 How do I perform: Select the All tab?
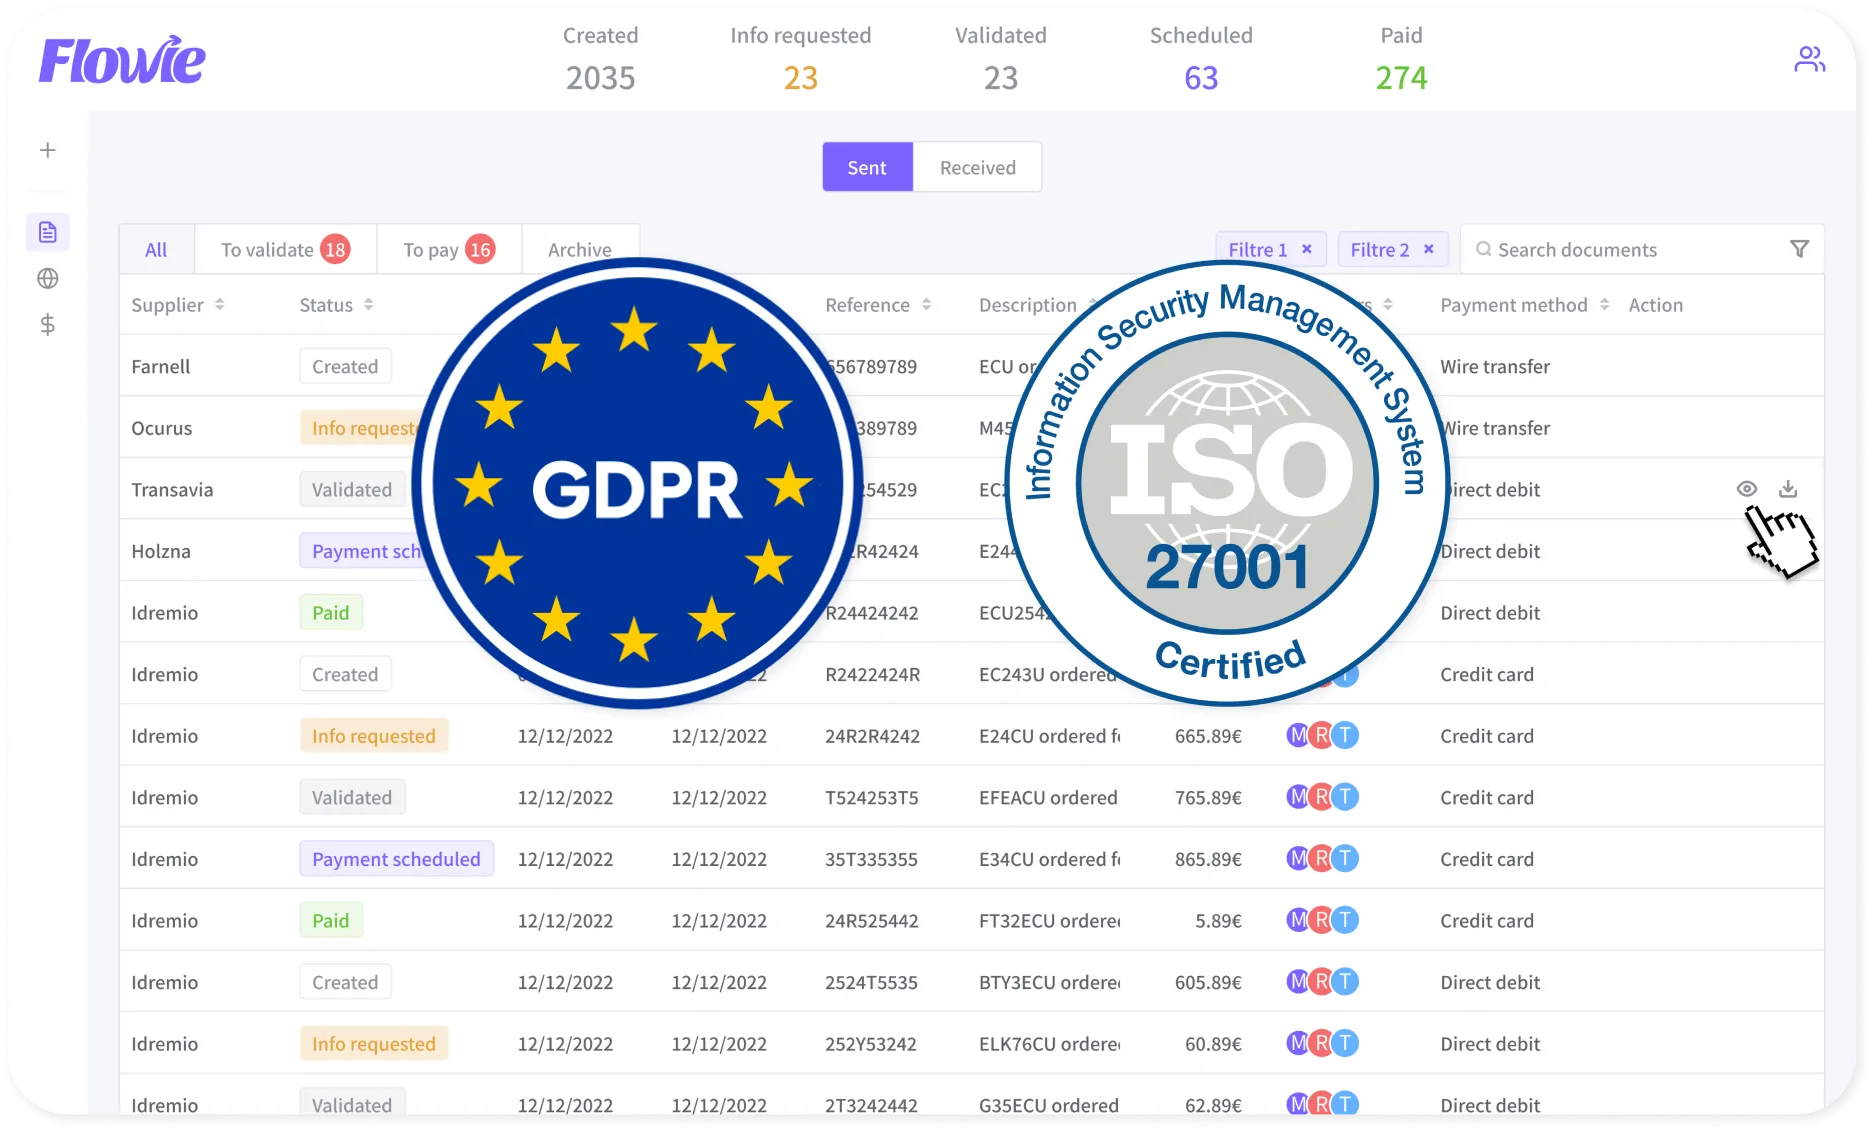[x=156, y=249]
